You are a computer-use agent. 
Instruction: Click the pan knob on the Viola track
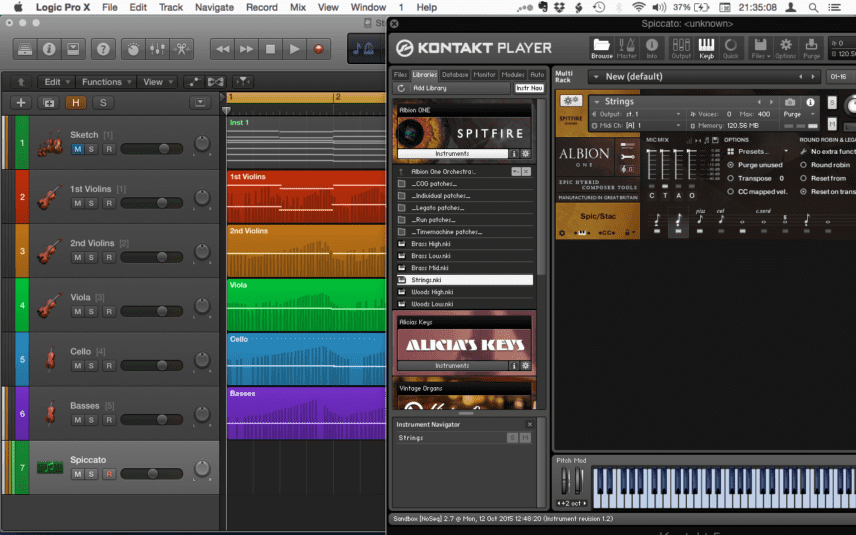202,306
